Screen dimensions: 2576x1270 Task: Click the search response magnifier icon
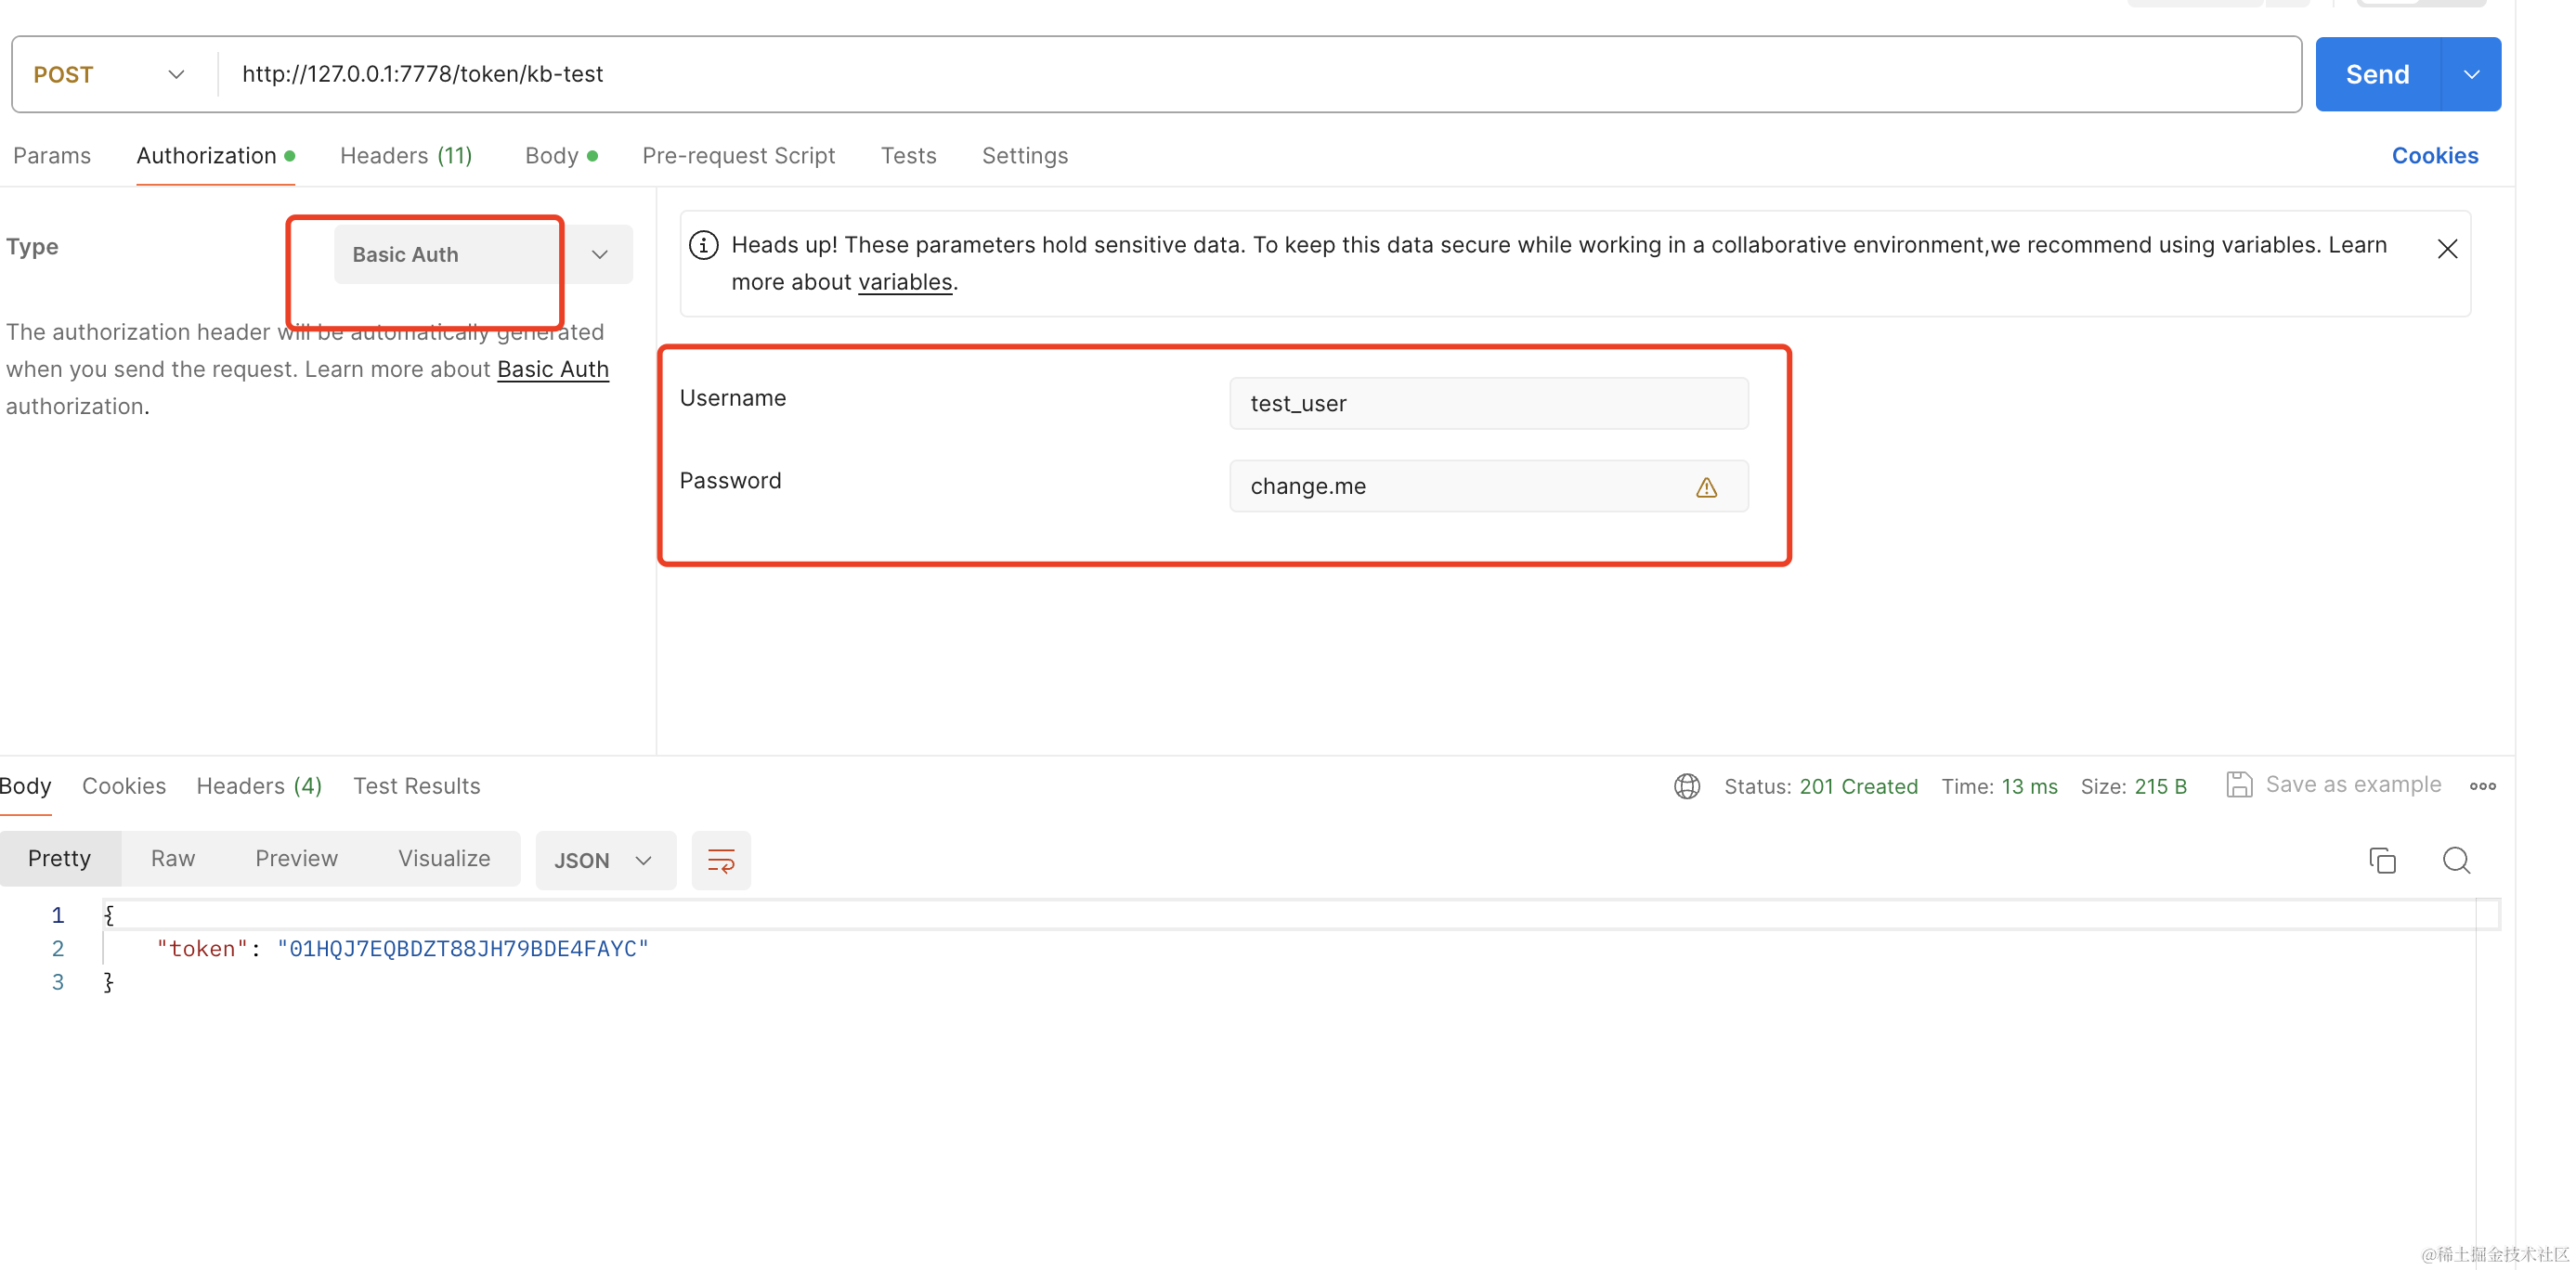[x=2456, y=860]
